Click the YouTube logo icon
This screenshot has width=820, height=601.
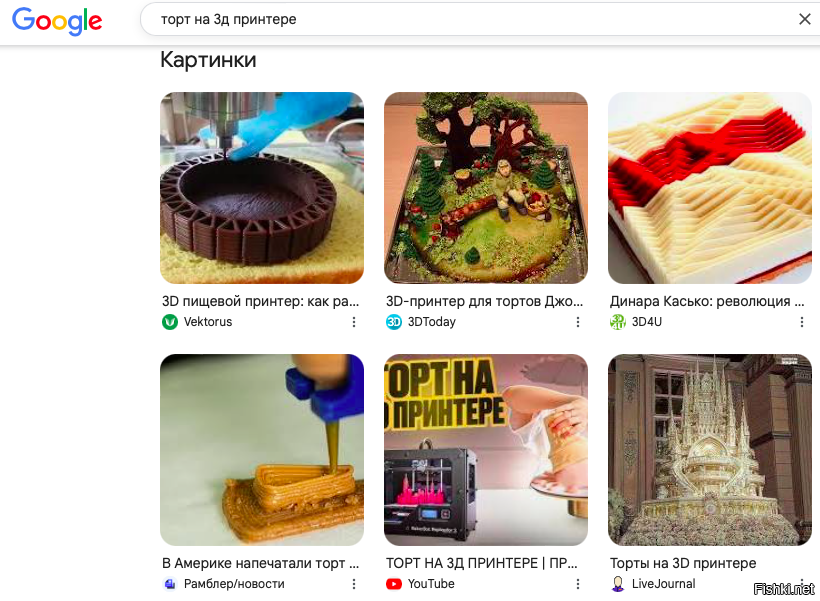[x=394, y=584]
